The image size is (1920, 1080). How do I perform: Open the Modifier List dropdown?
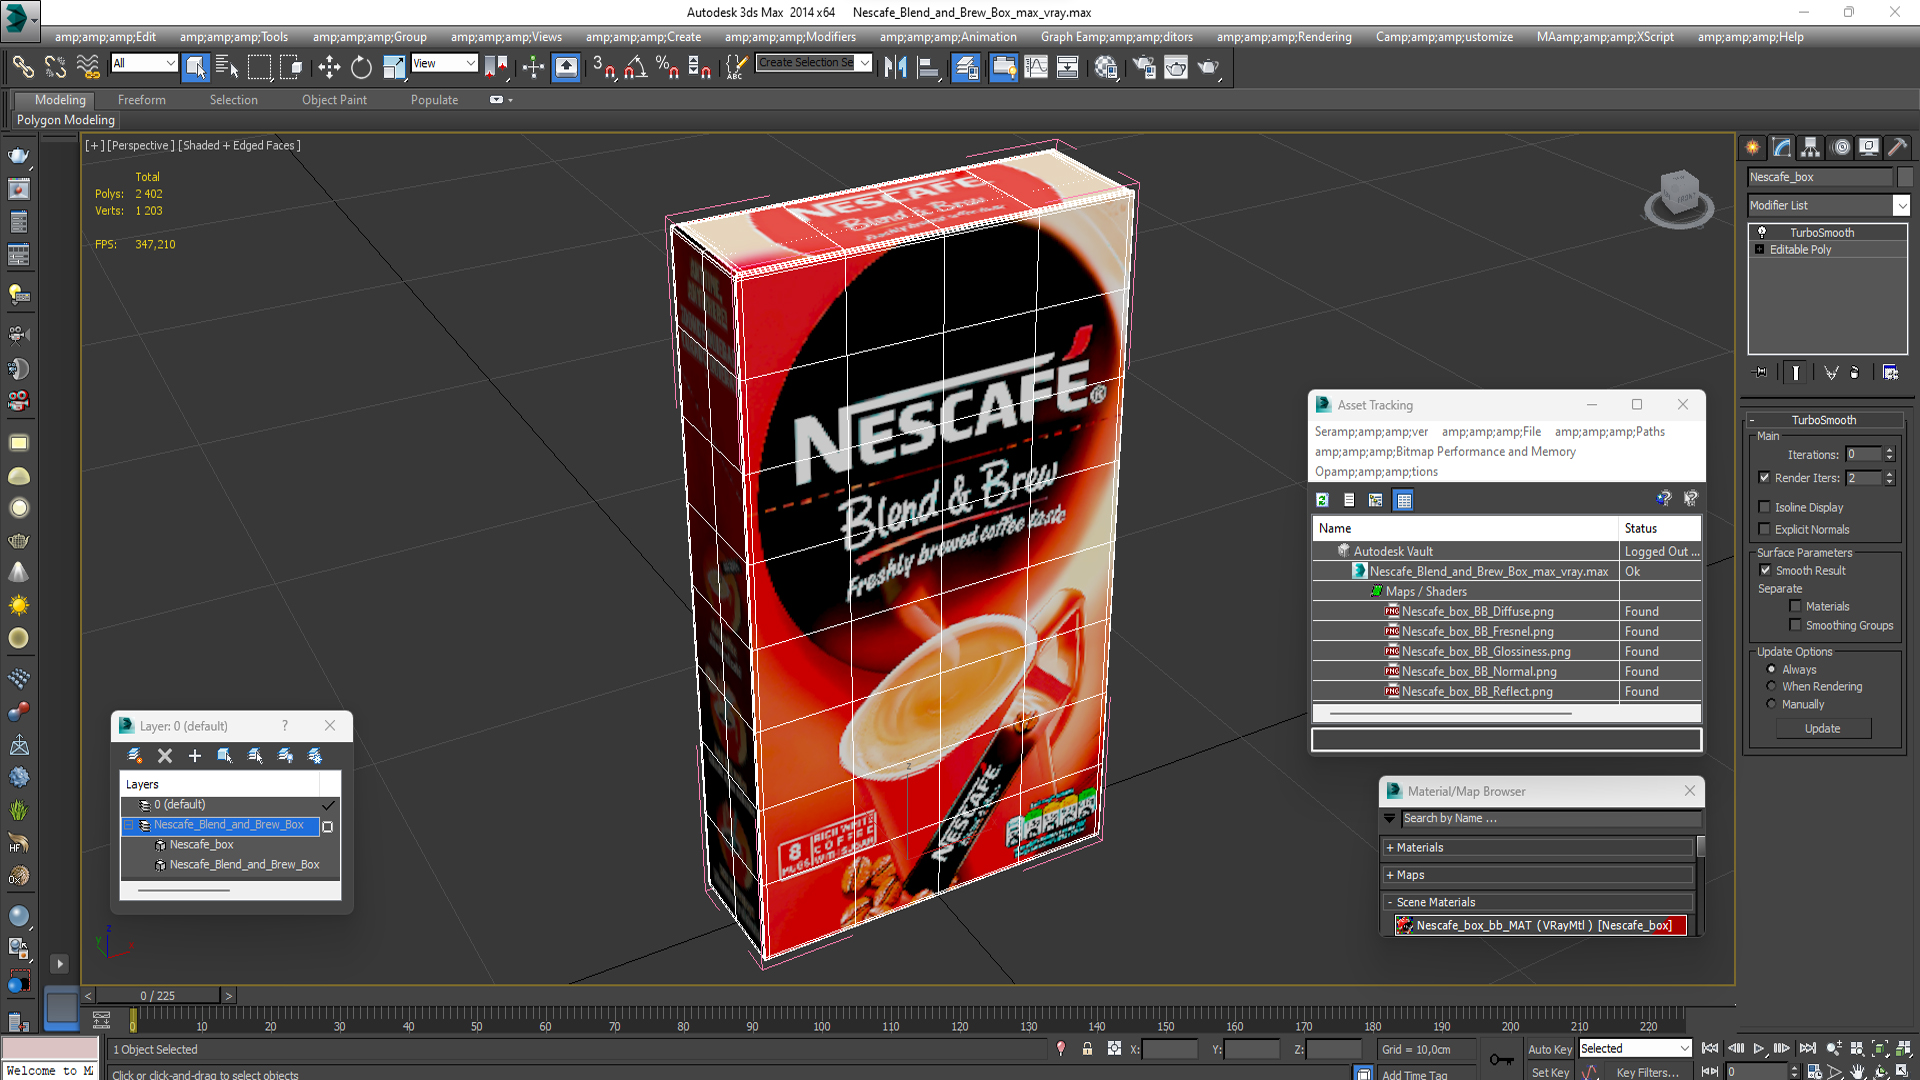(x=1901, y=205)
